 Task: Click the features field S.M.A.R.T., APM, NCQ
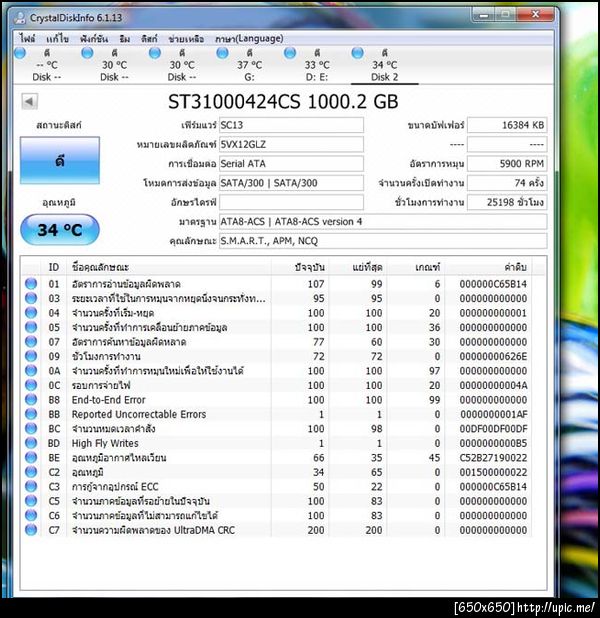(383, 241)
